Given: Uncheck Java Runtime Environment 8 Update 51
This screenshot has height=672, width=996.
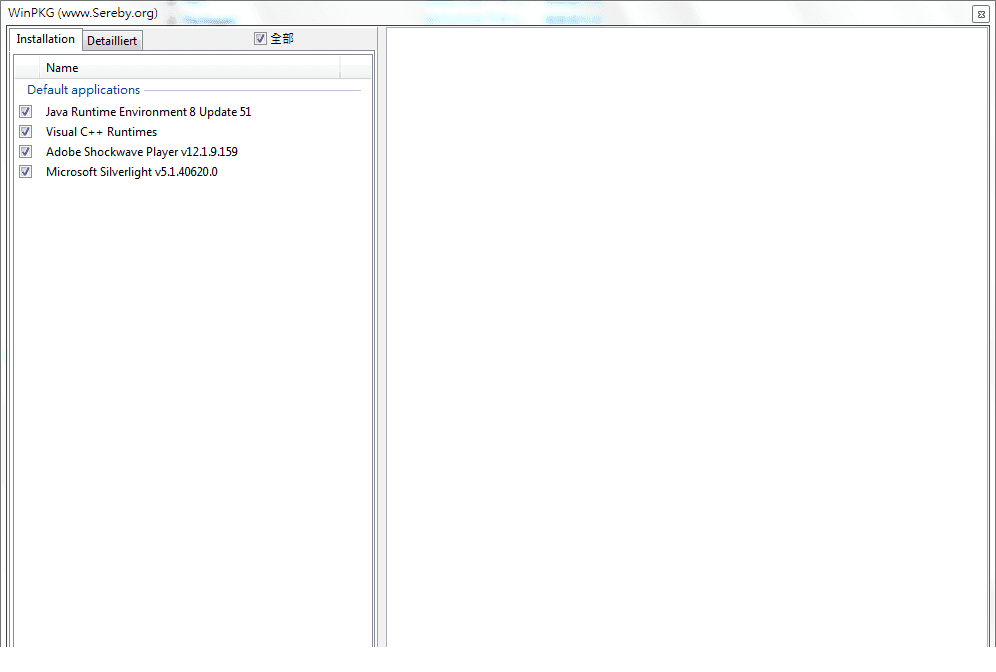Looking at the screenshot, I should (25, 111).
